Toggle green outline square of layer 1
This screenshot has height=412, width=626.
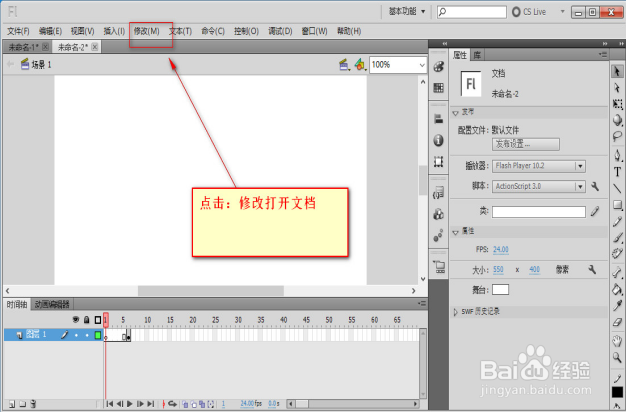coord(98,335)
